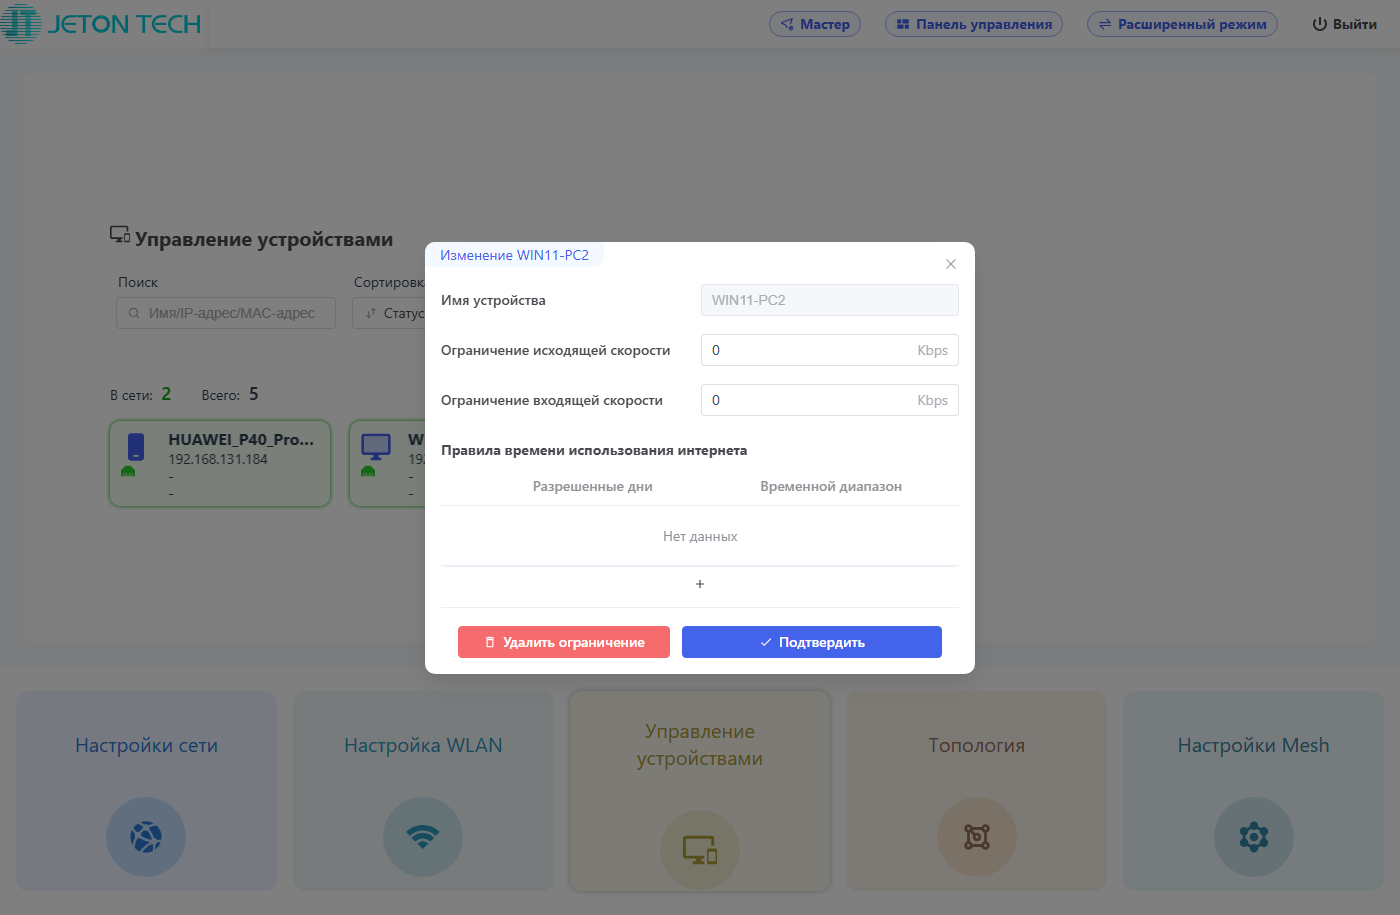
Task: Go to Панель управления
Action: pos(974,24)
